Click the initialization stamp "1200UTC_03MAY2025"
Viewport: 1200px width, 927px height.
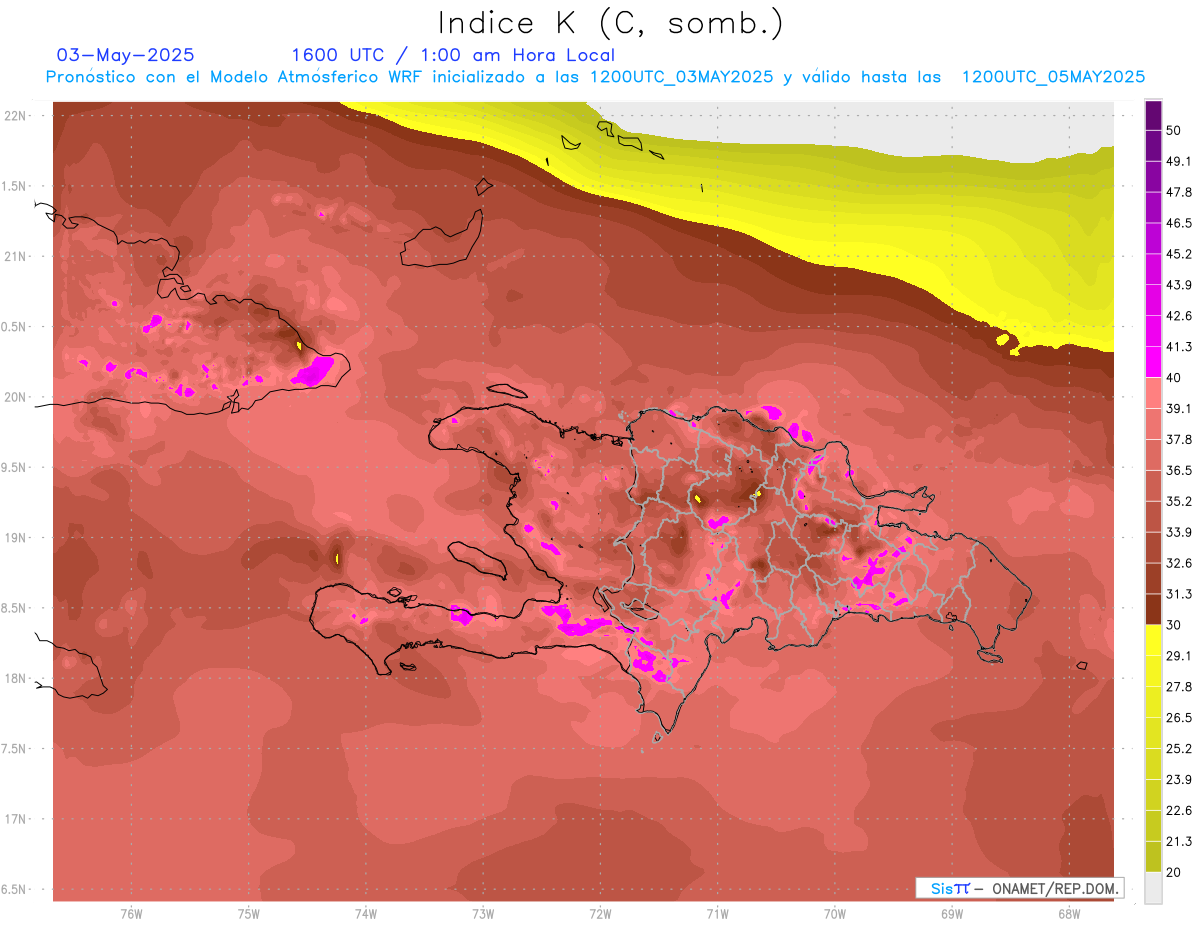682,77
